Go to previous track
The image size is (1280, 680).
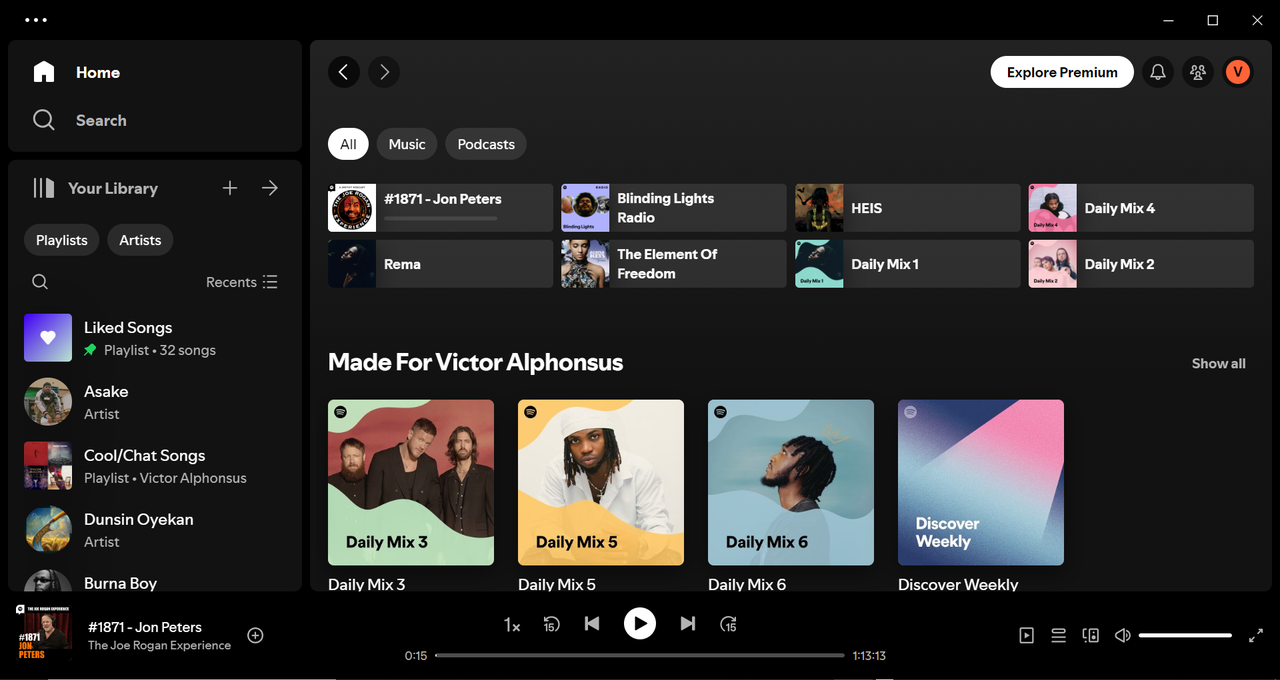pyautogui.click(x=592, y=624)
